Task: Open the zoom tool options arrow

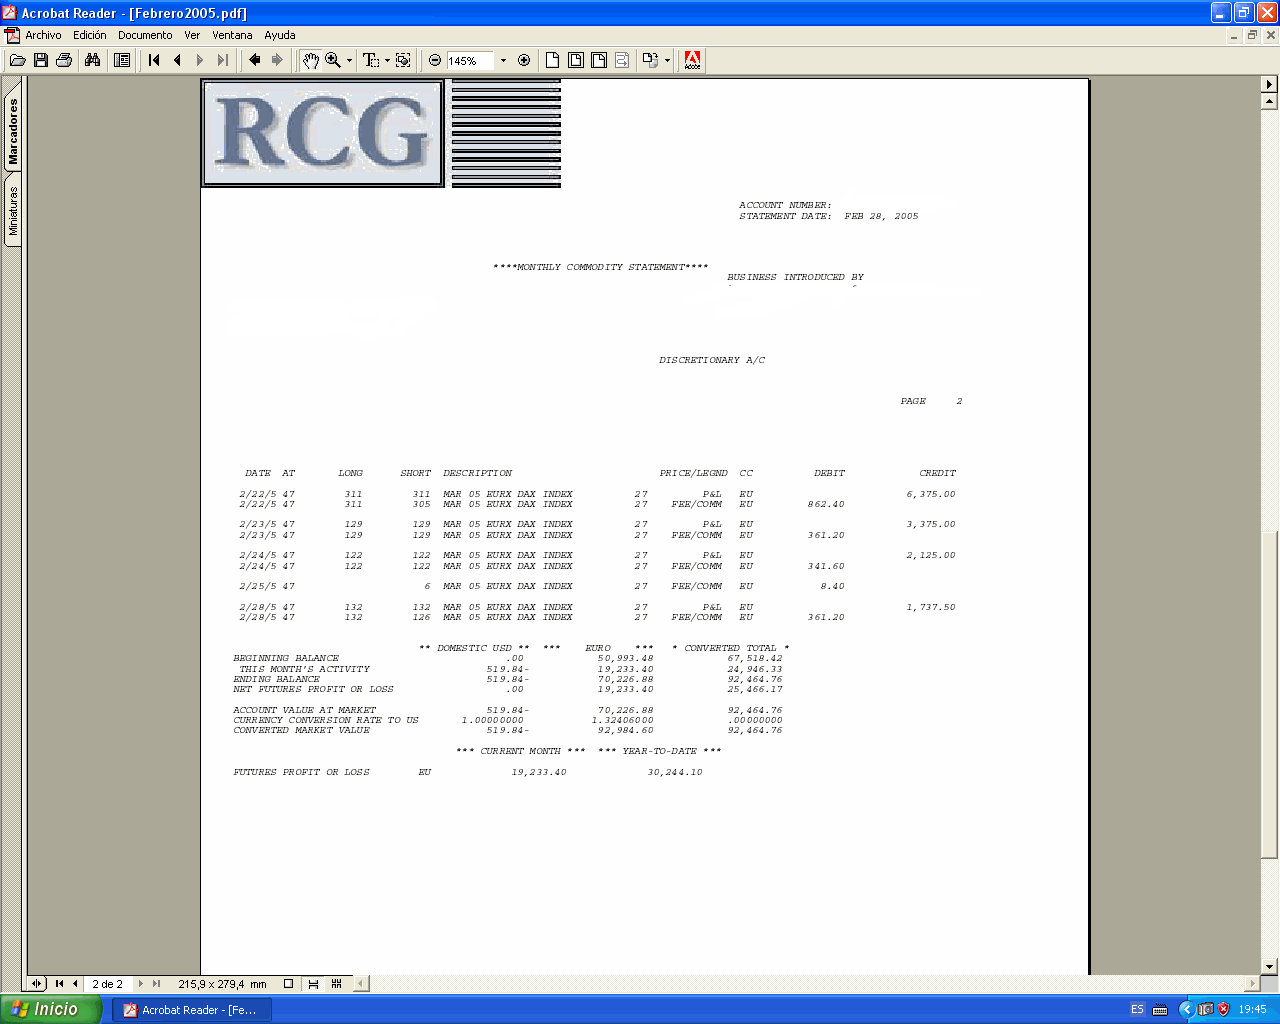Action: 349,61
